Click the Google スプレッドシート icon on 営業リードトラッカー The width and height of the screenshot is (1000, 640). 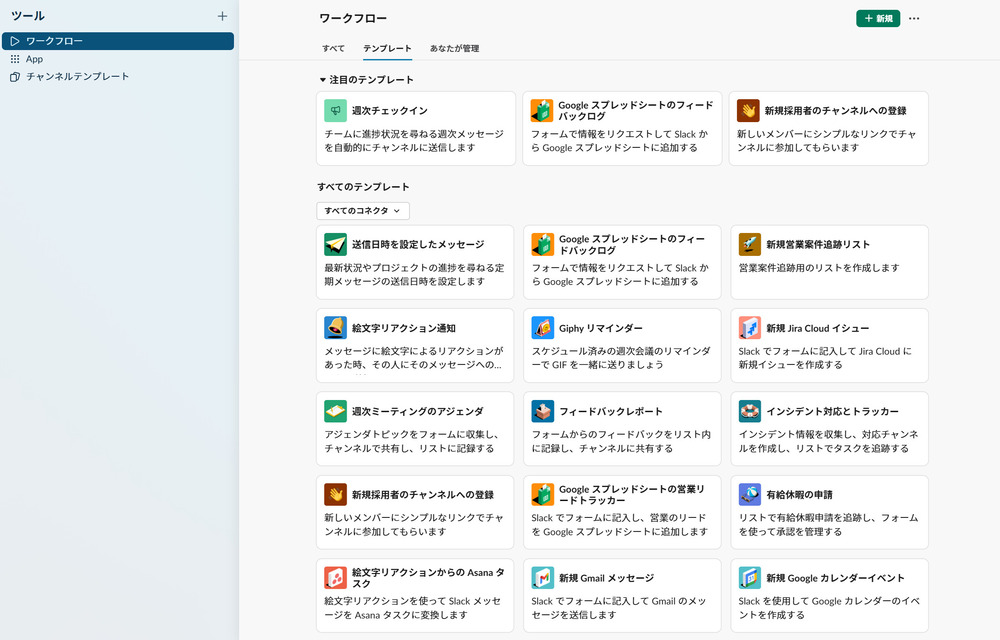coord(542,496)
